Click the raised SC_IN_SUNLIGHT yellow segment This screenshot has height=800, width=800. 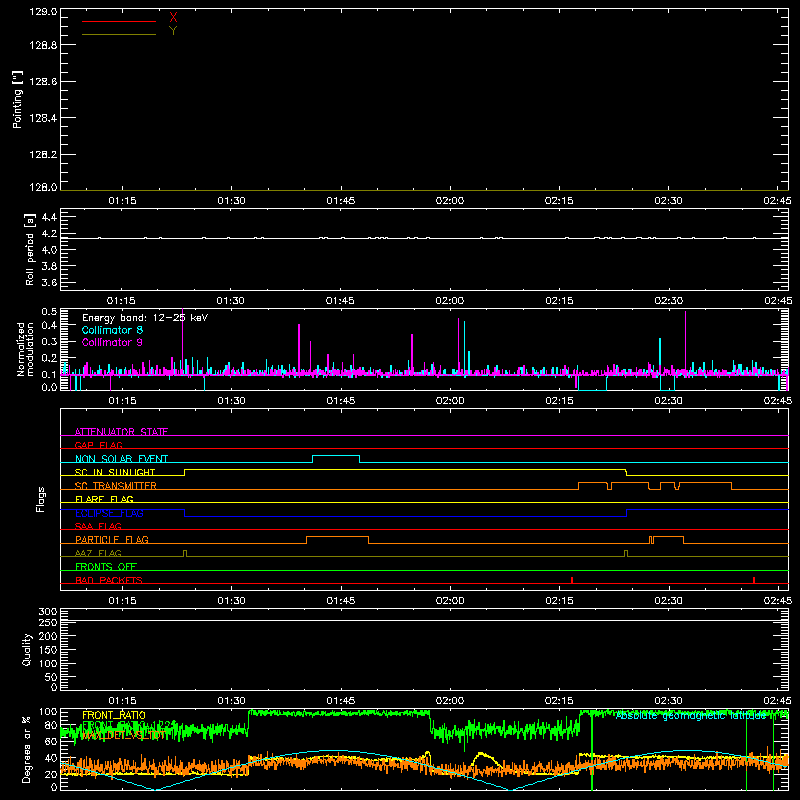pyautogui.click(x=405, y=469)
